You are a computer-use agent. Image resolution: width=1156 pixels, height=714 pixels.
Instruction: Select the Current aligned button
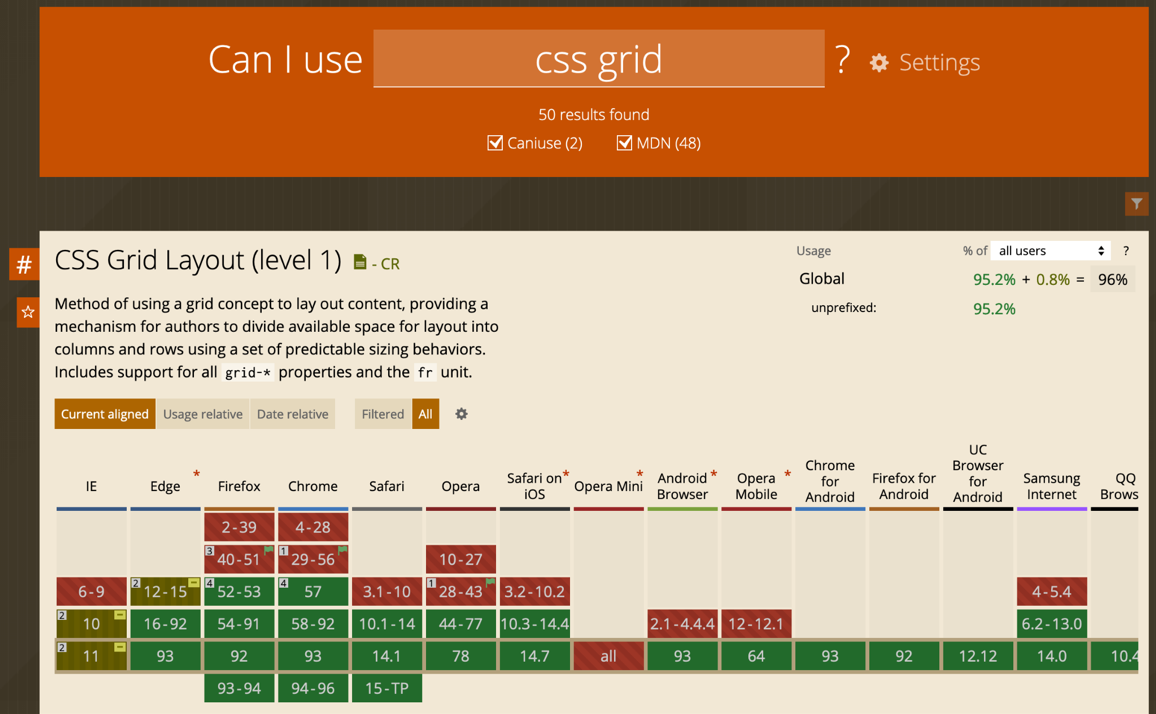pyautogui.click(x=105, y=414)
